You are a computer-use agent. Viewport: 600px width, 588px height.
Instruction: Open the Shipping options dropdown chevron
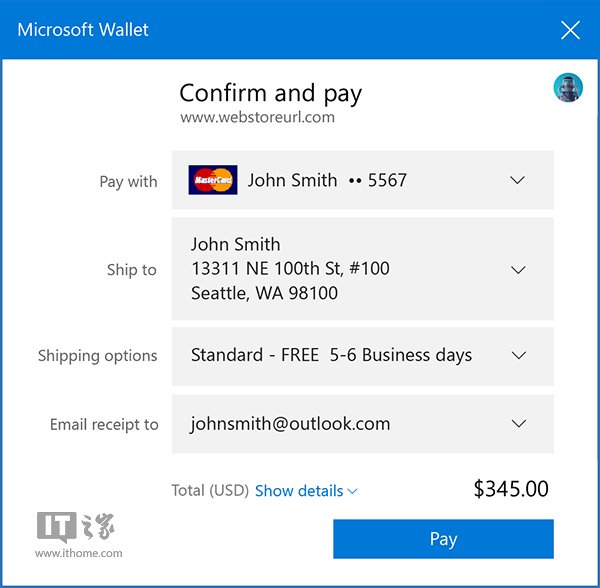[x=518, y=355]
